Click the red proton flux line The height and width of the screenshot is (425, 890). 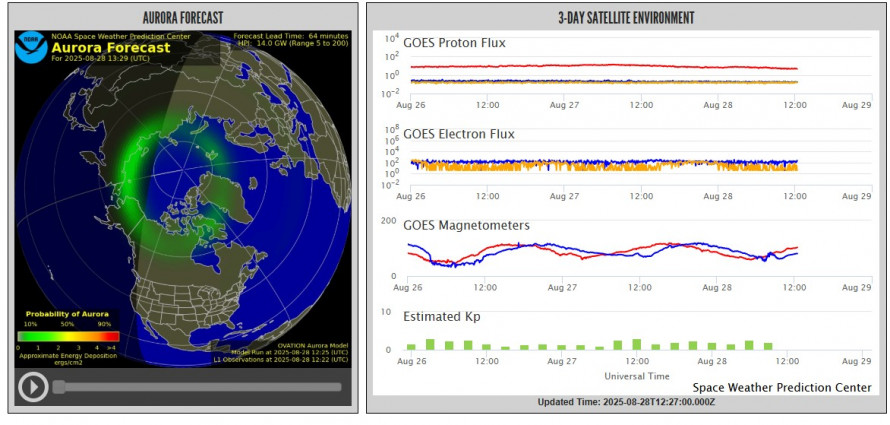pyautogui.click(x=602, y=66)
